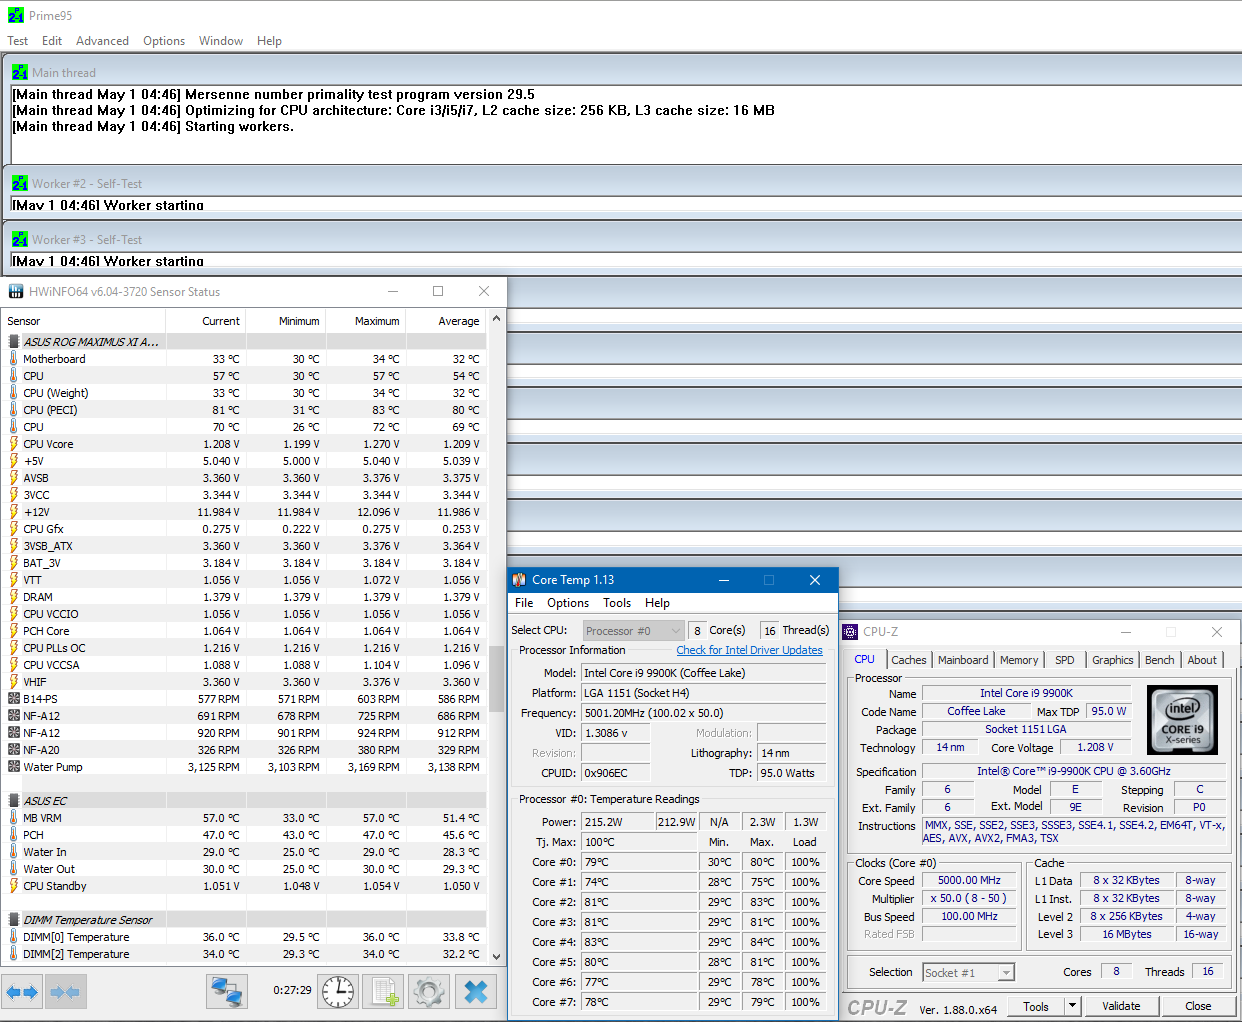Image resolution: width=1242 pixels, height=1022 pixels.
Task: Reset min/max with the HWiNFO clock icon
Action: (338, 992)
